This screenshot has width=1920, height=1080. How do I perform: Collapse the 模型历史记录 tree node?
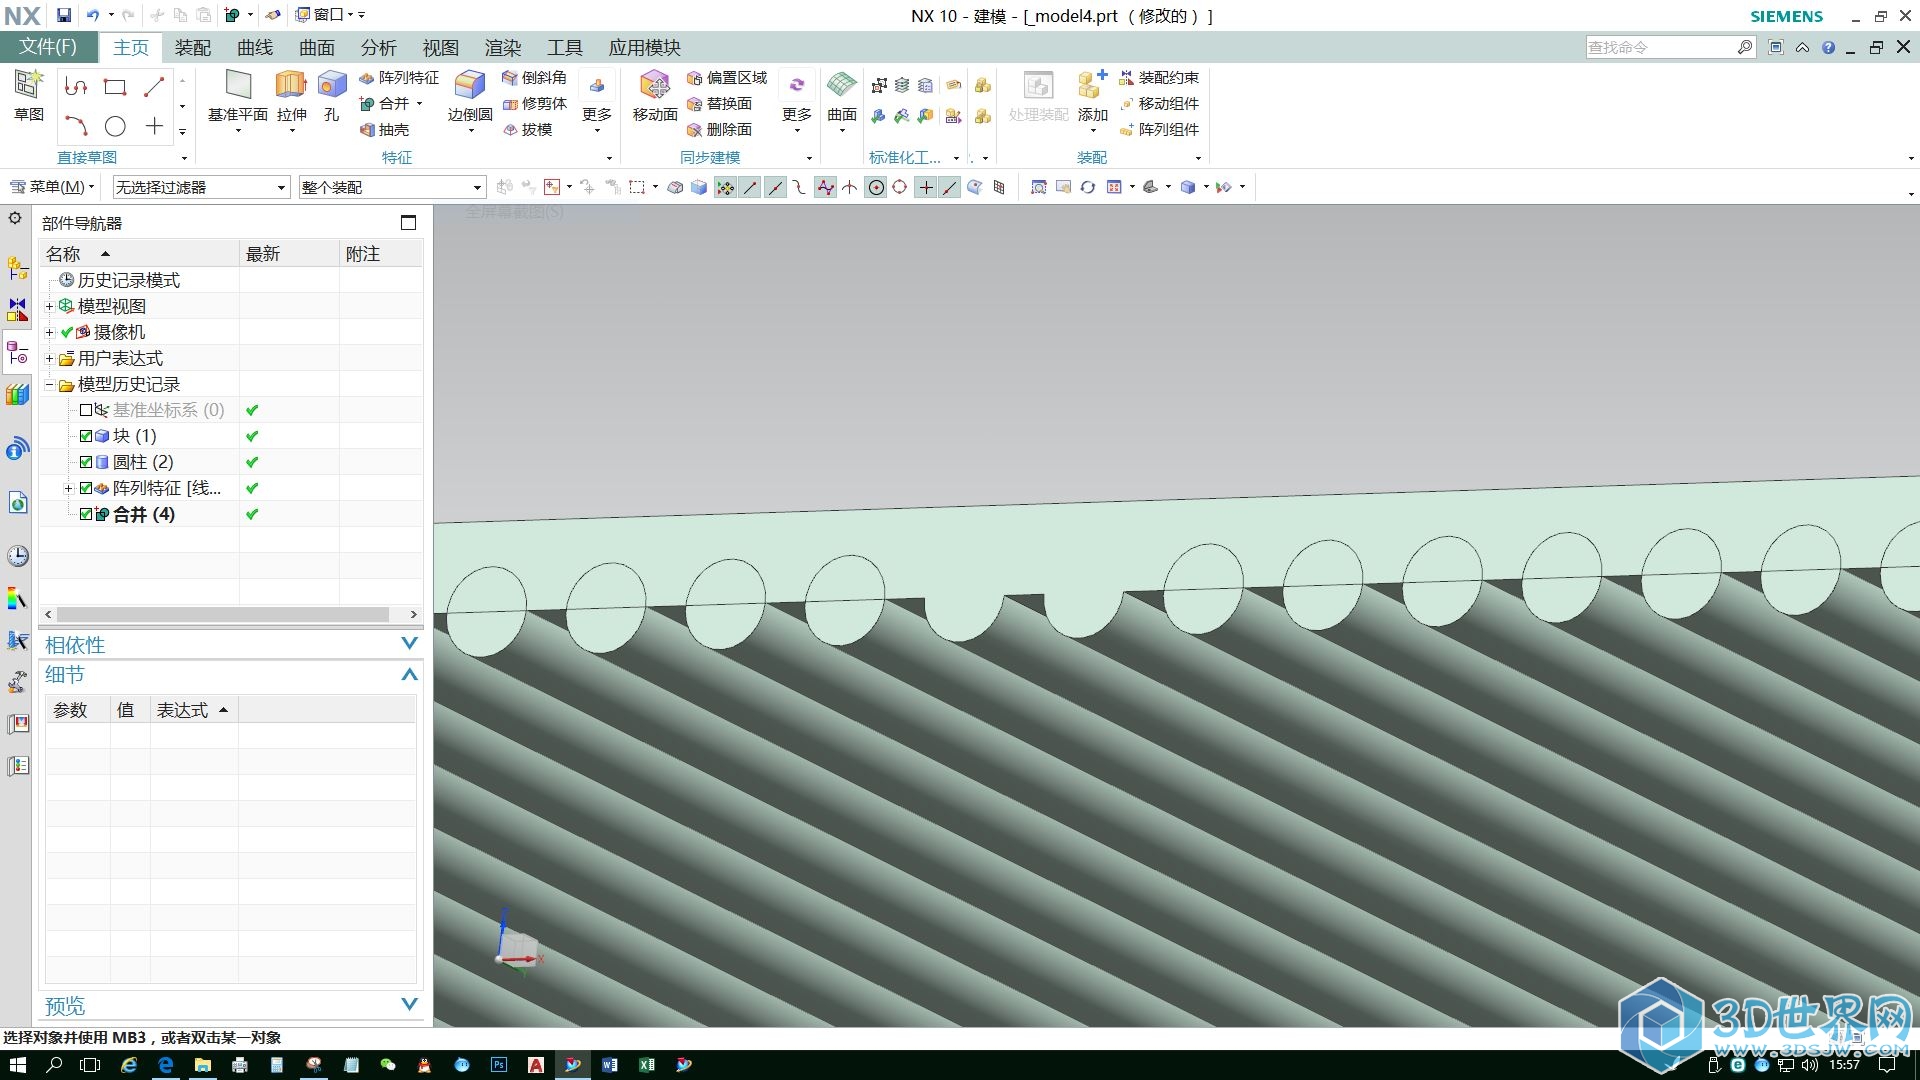tap(49, 384)
